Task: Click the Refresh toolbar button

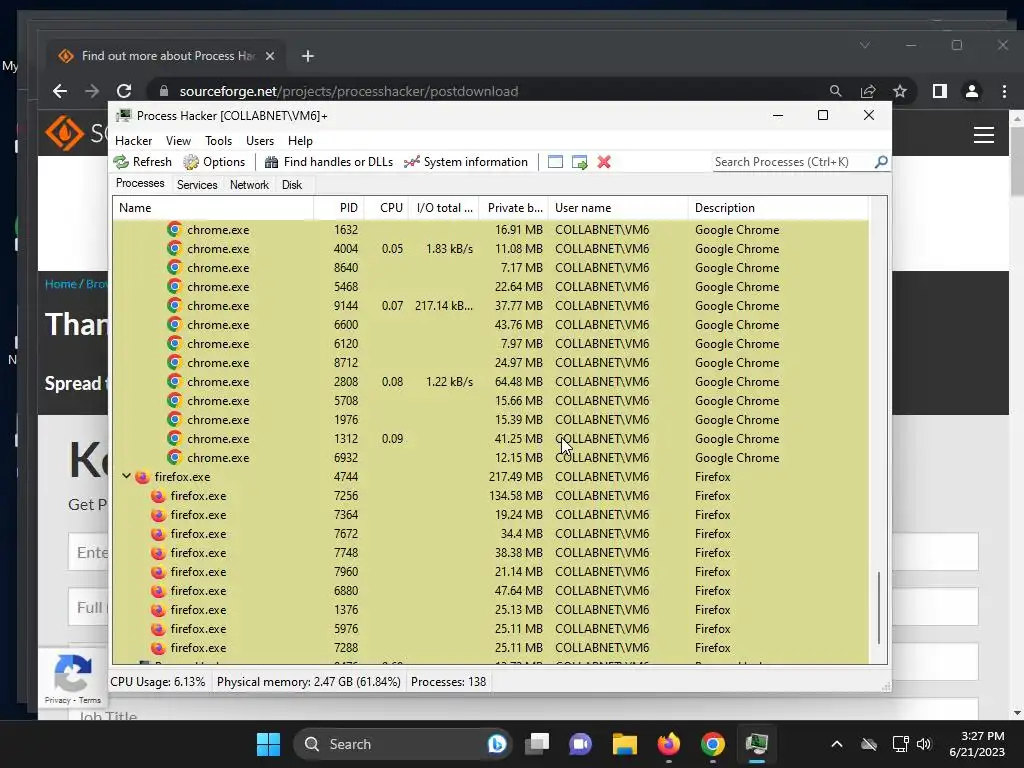Action: [x=142, y=162]
